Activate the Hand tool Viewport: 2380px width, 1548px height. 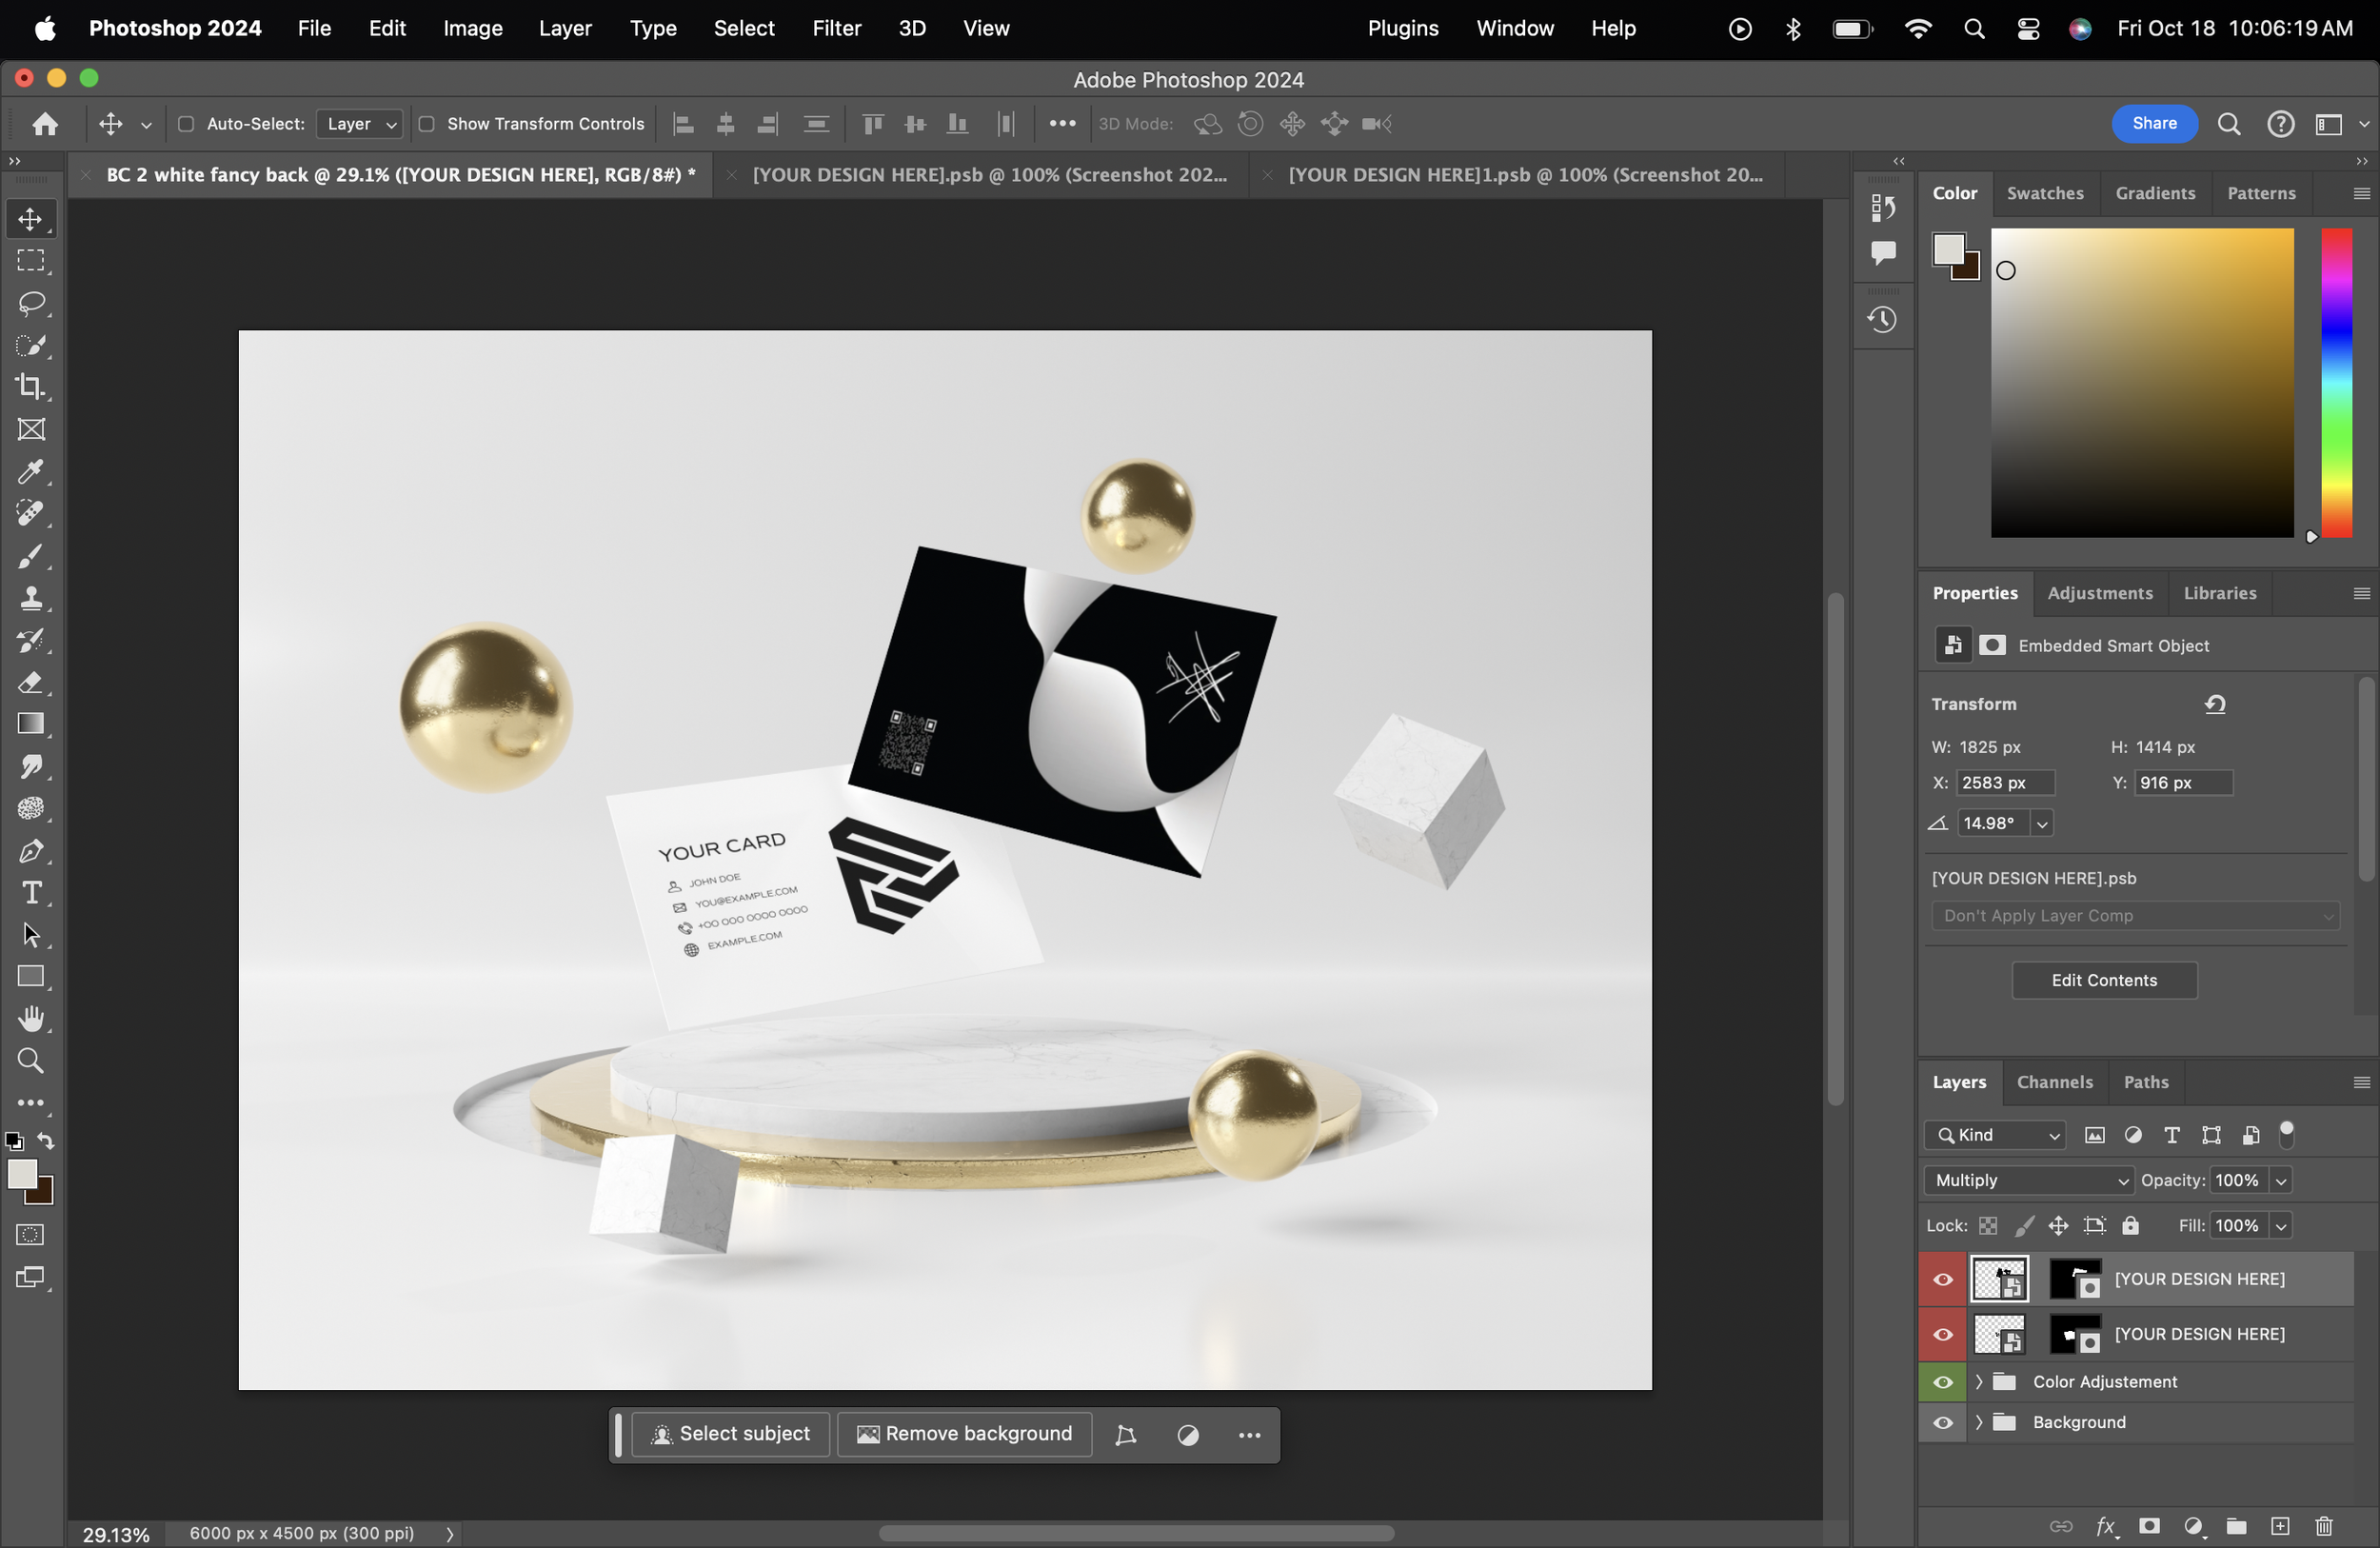[31, 1018]
